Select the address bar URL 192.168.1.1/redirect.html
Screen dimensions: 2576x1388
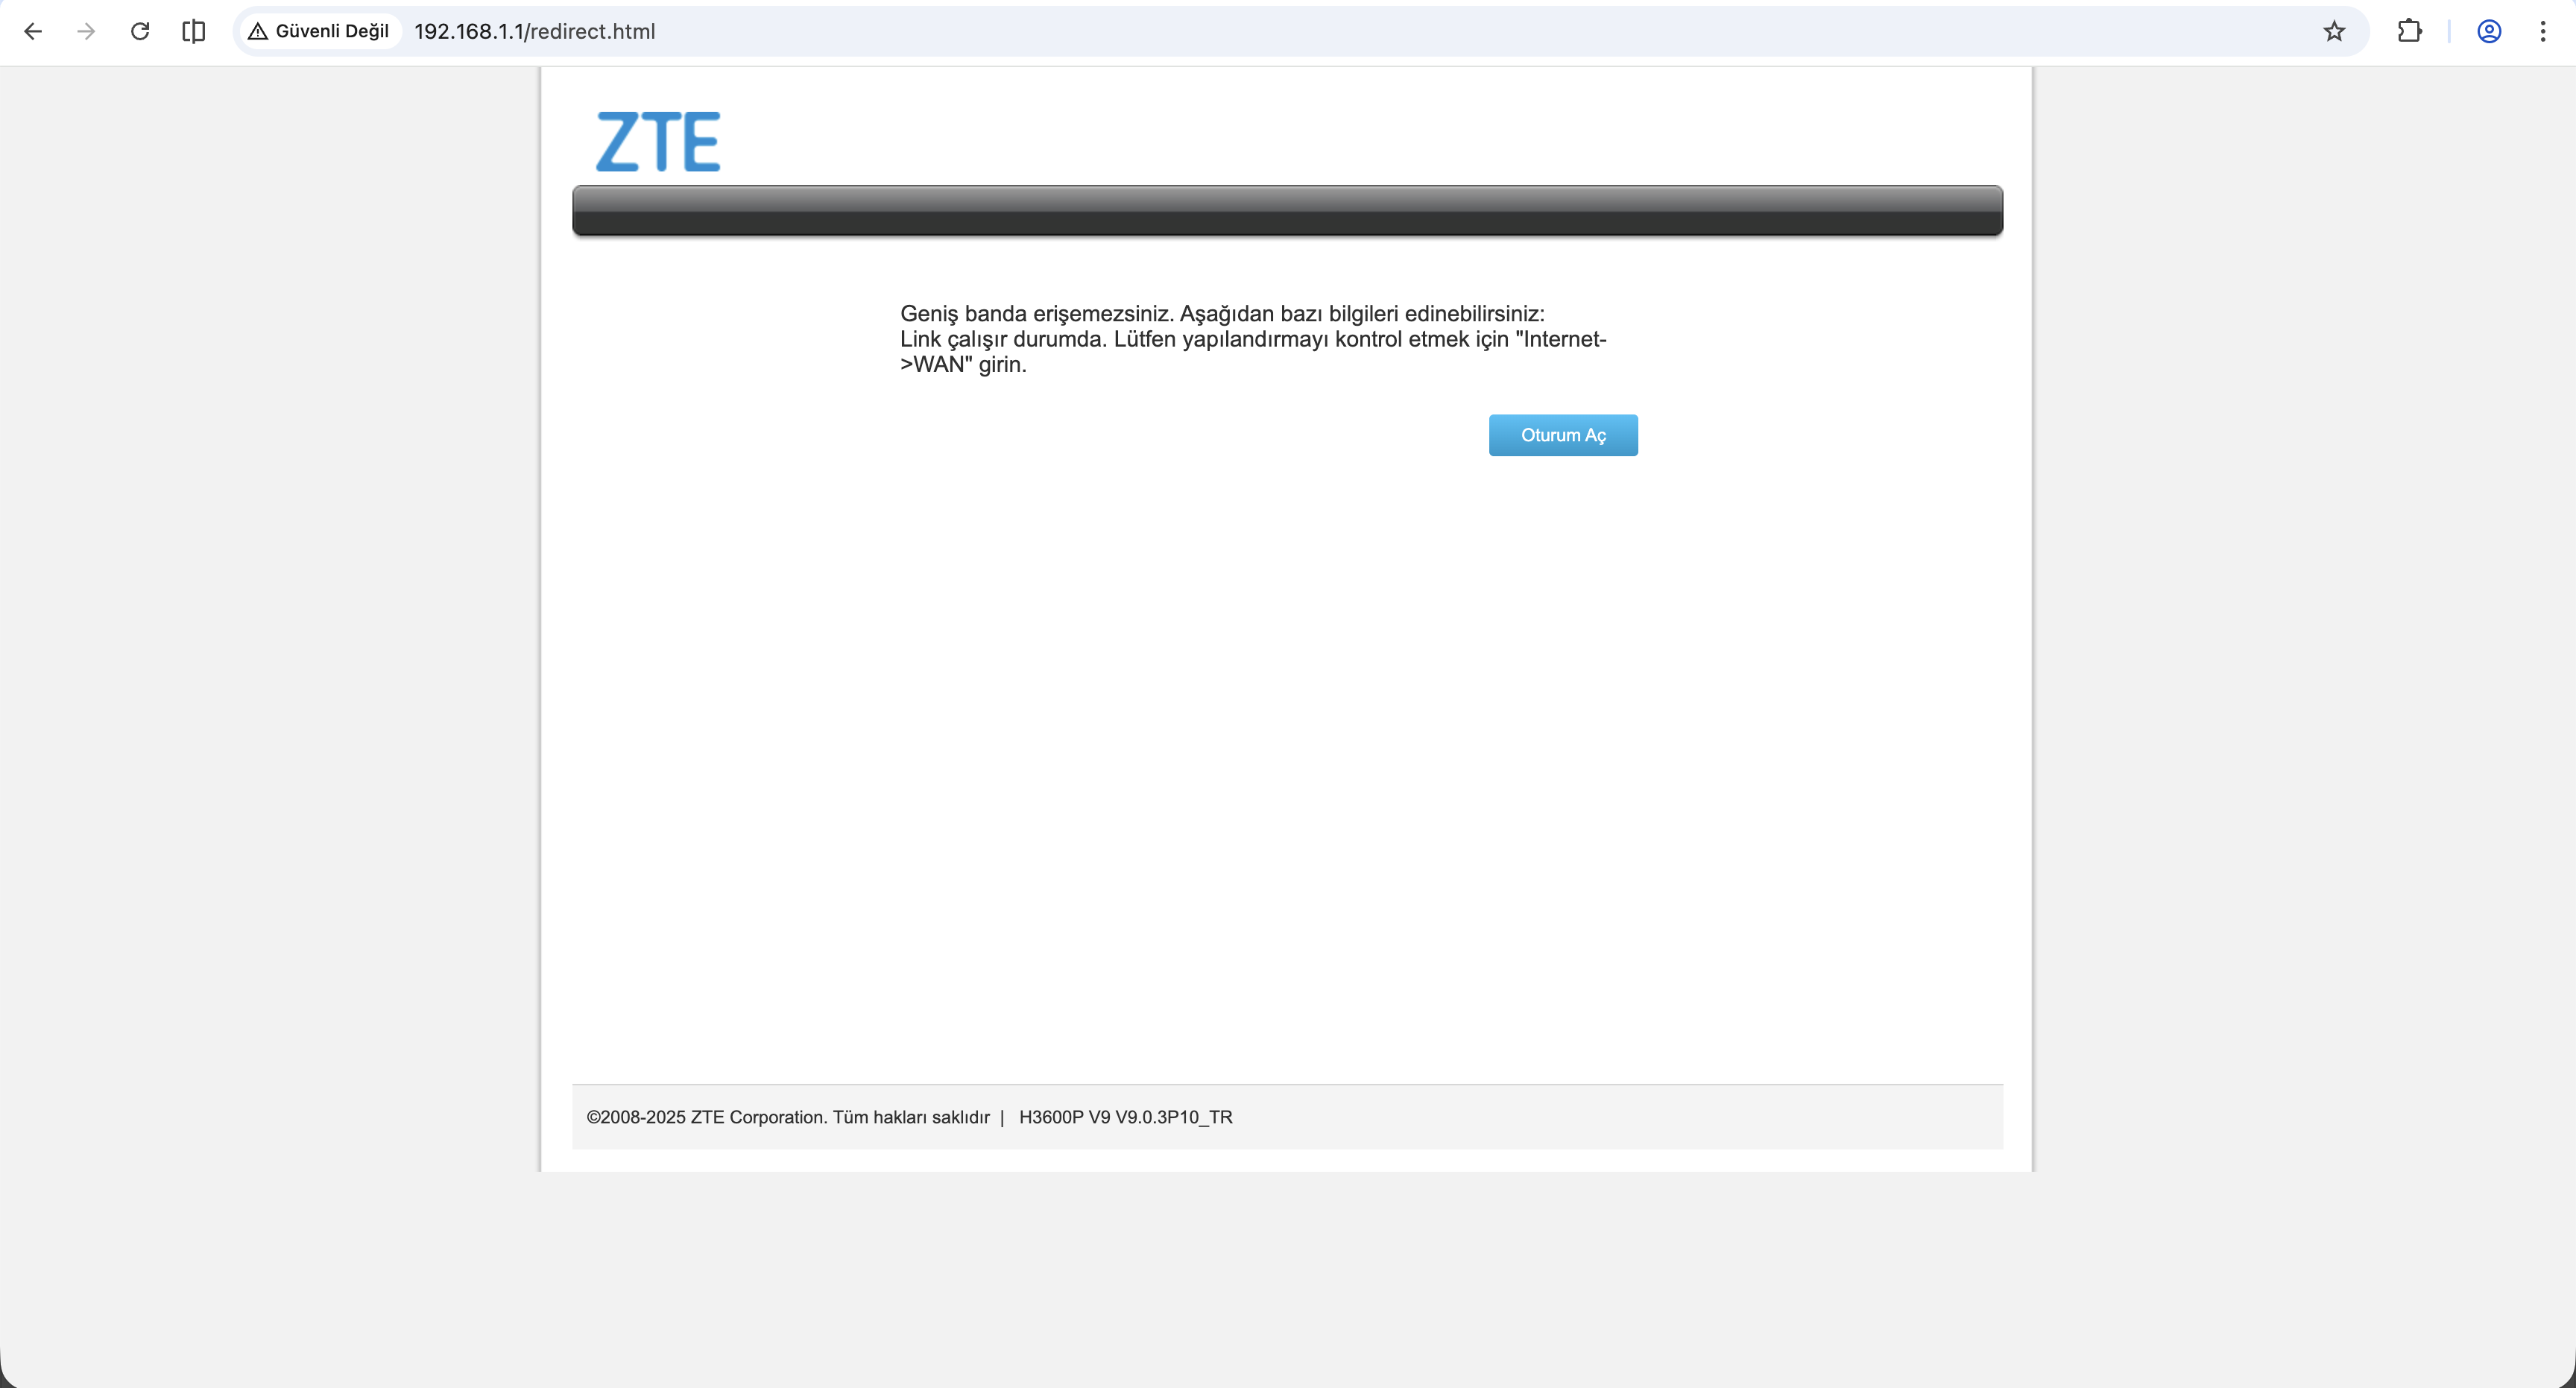pyautogui.click(x=535, y=31)
